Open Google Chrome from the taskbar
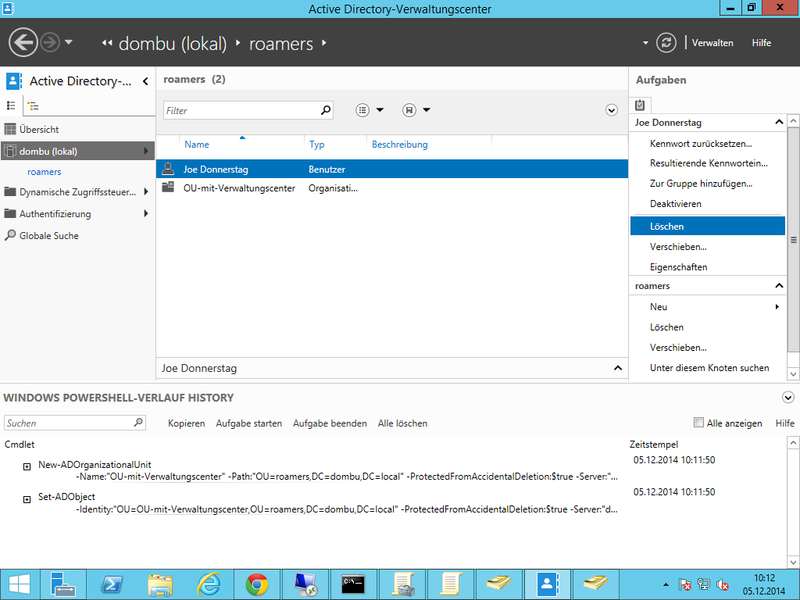800x600 pixels. [x=257, y=585]
